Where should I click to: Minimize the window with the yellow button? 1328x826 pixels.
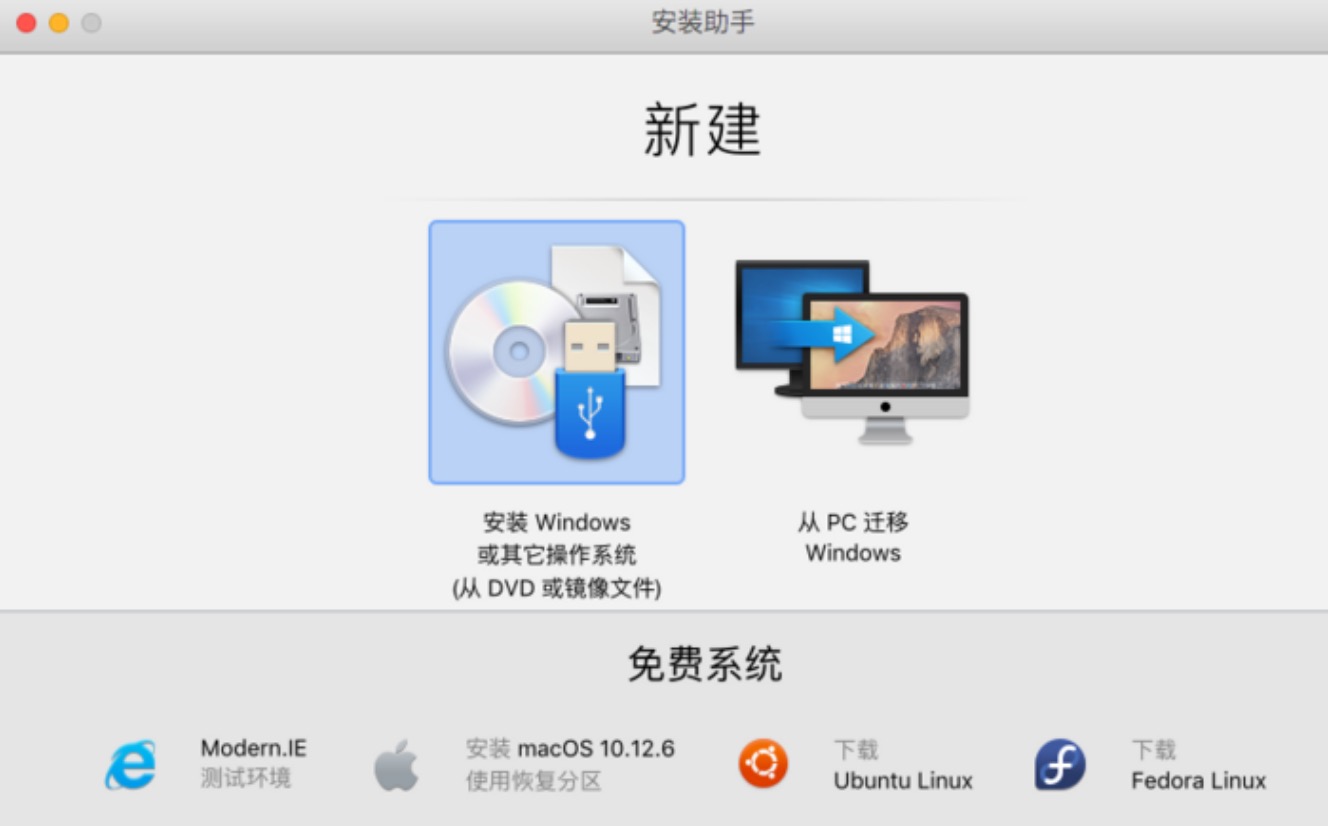click(59, 22)
